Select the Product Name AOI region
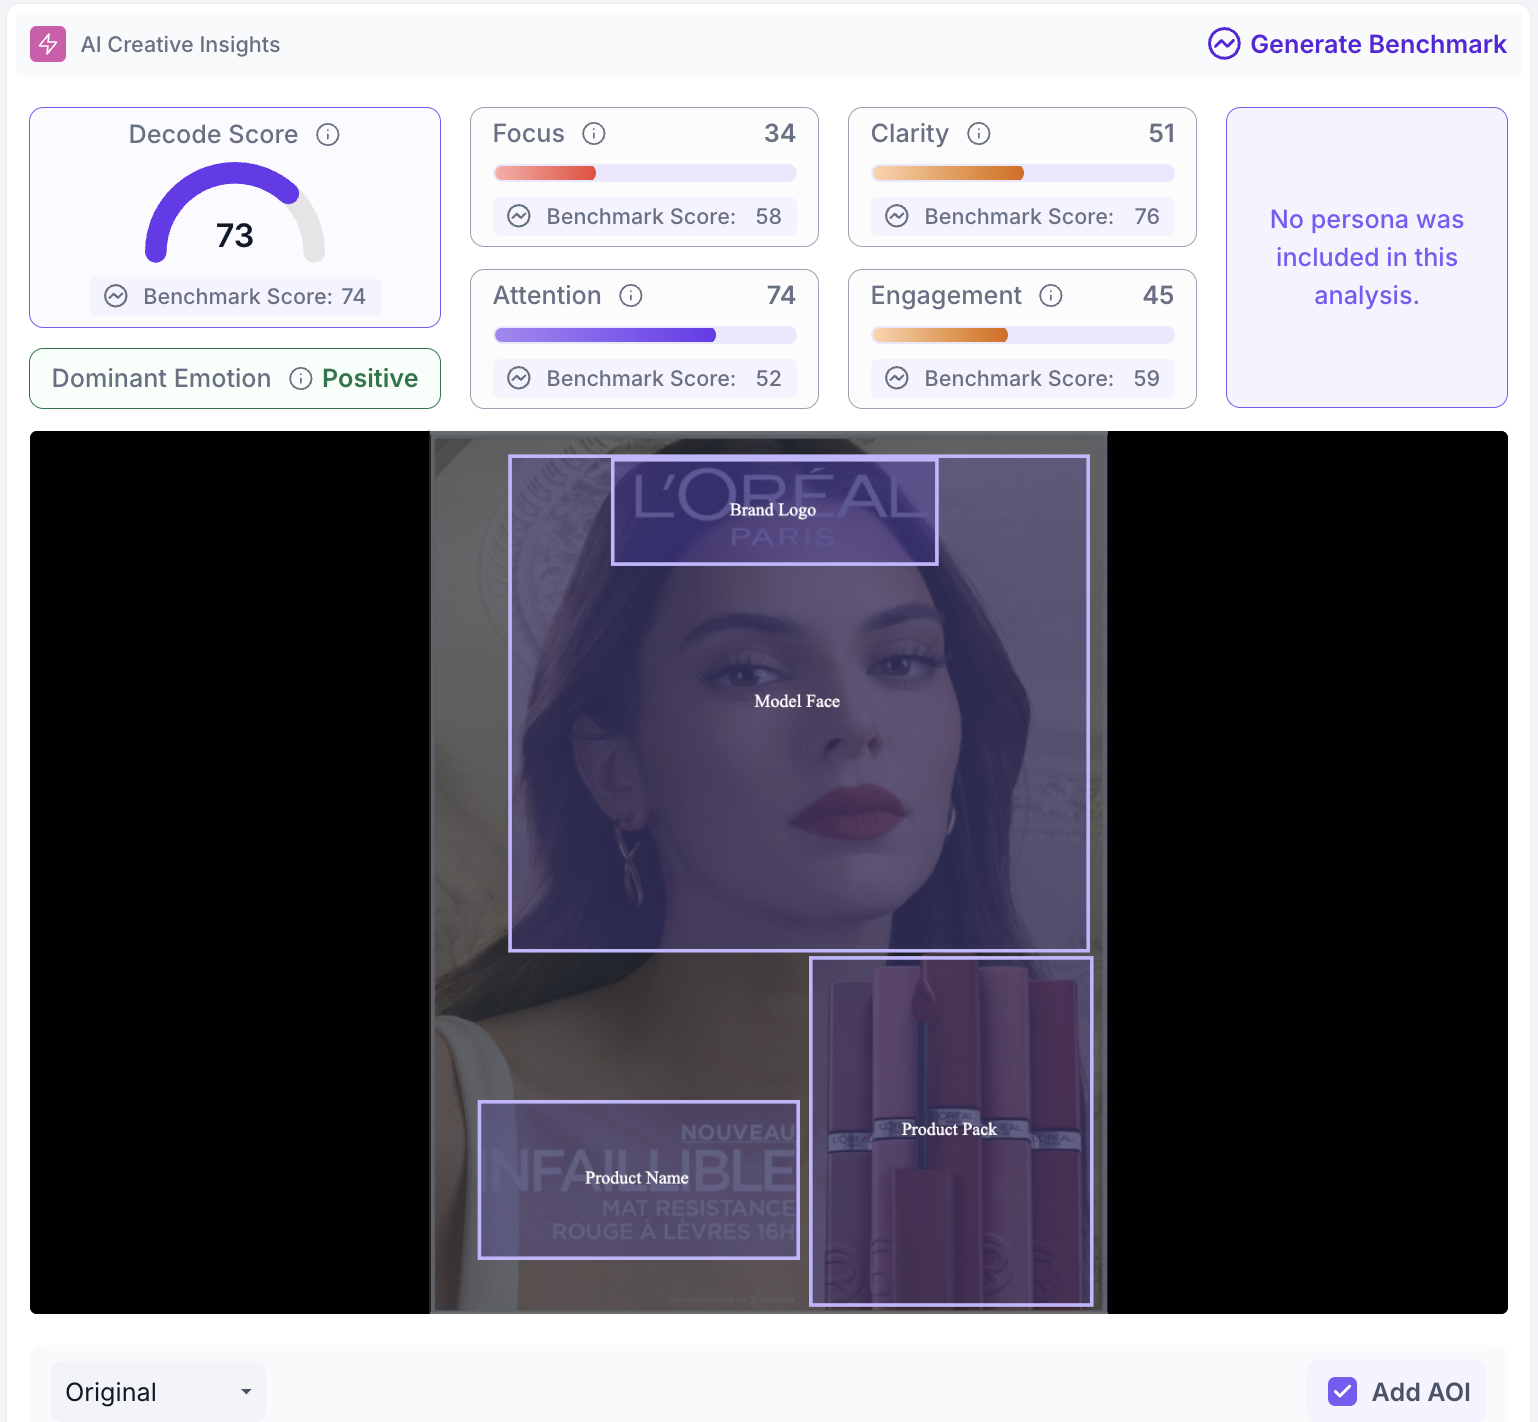This screenshot has width=1538, height=1422. 639,1179
